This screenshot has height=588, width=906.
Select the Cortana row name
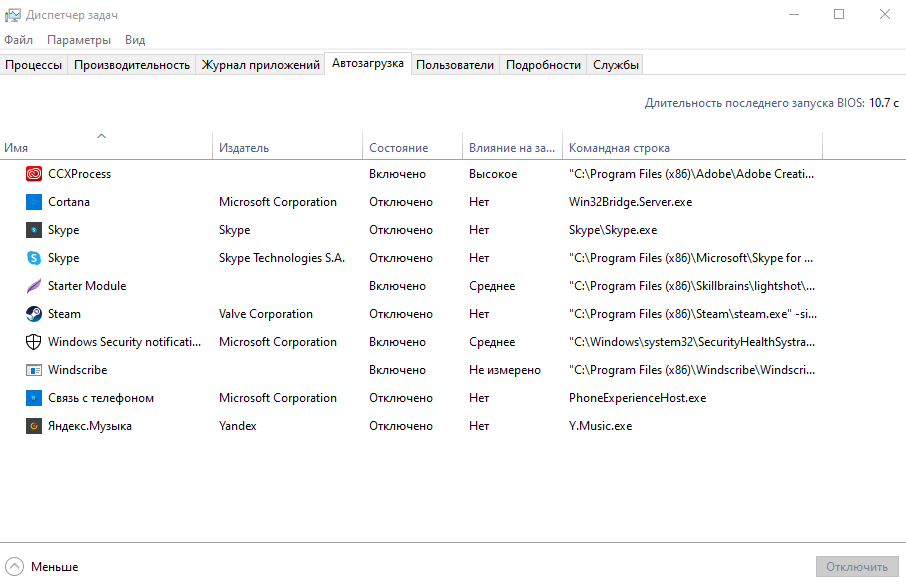coord(69,202)
